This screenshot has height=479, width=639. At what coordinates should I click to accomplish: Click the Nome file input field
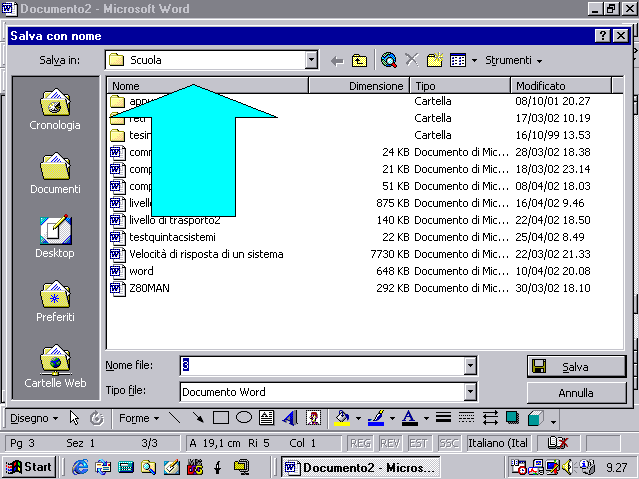[x=322, y=366]
